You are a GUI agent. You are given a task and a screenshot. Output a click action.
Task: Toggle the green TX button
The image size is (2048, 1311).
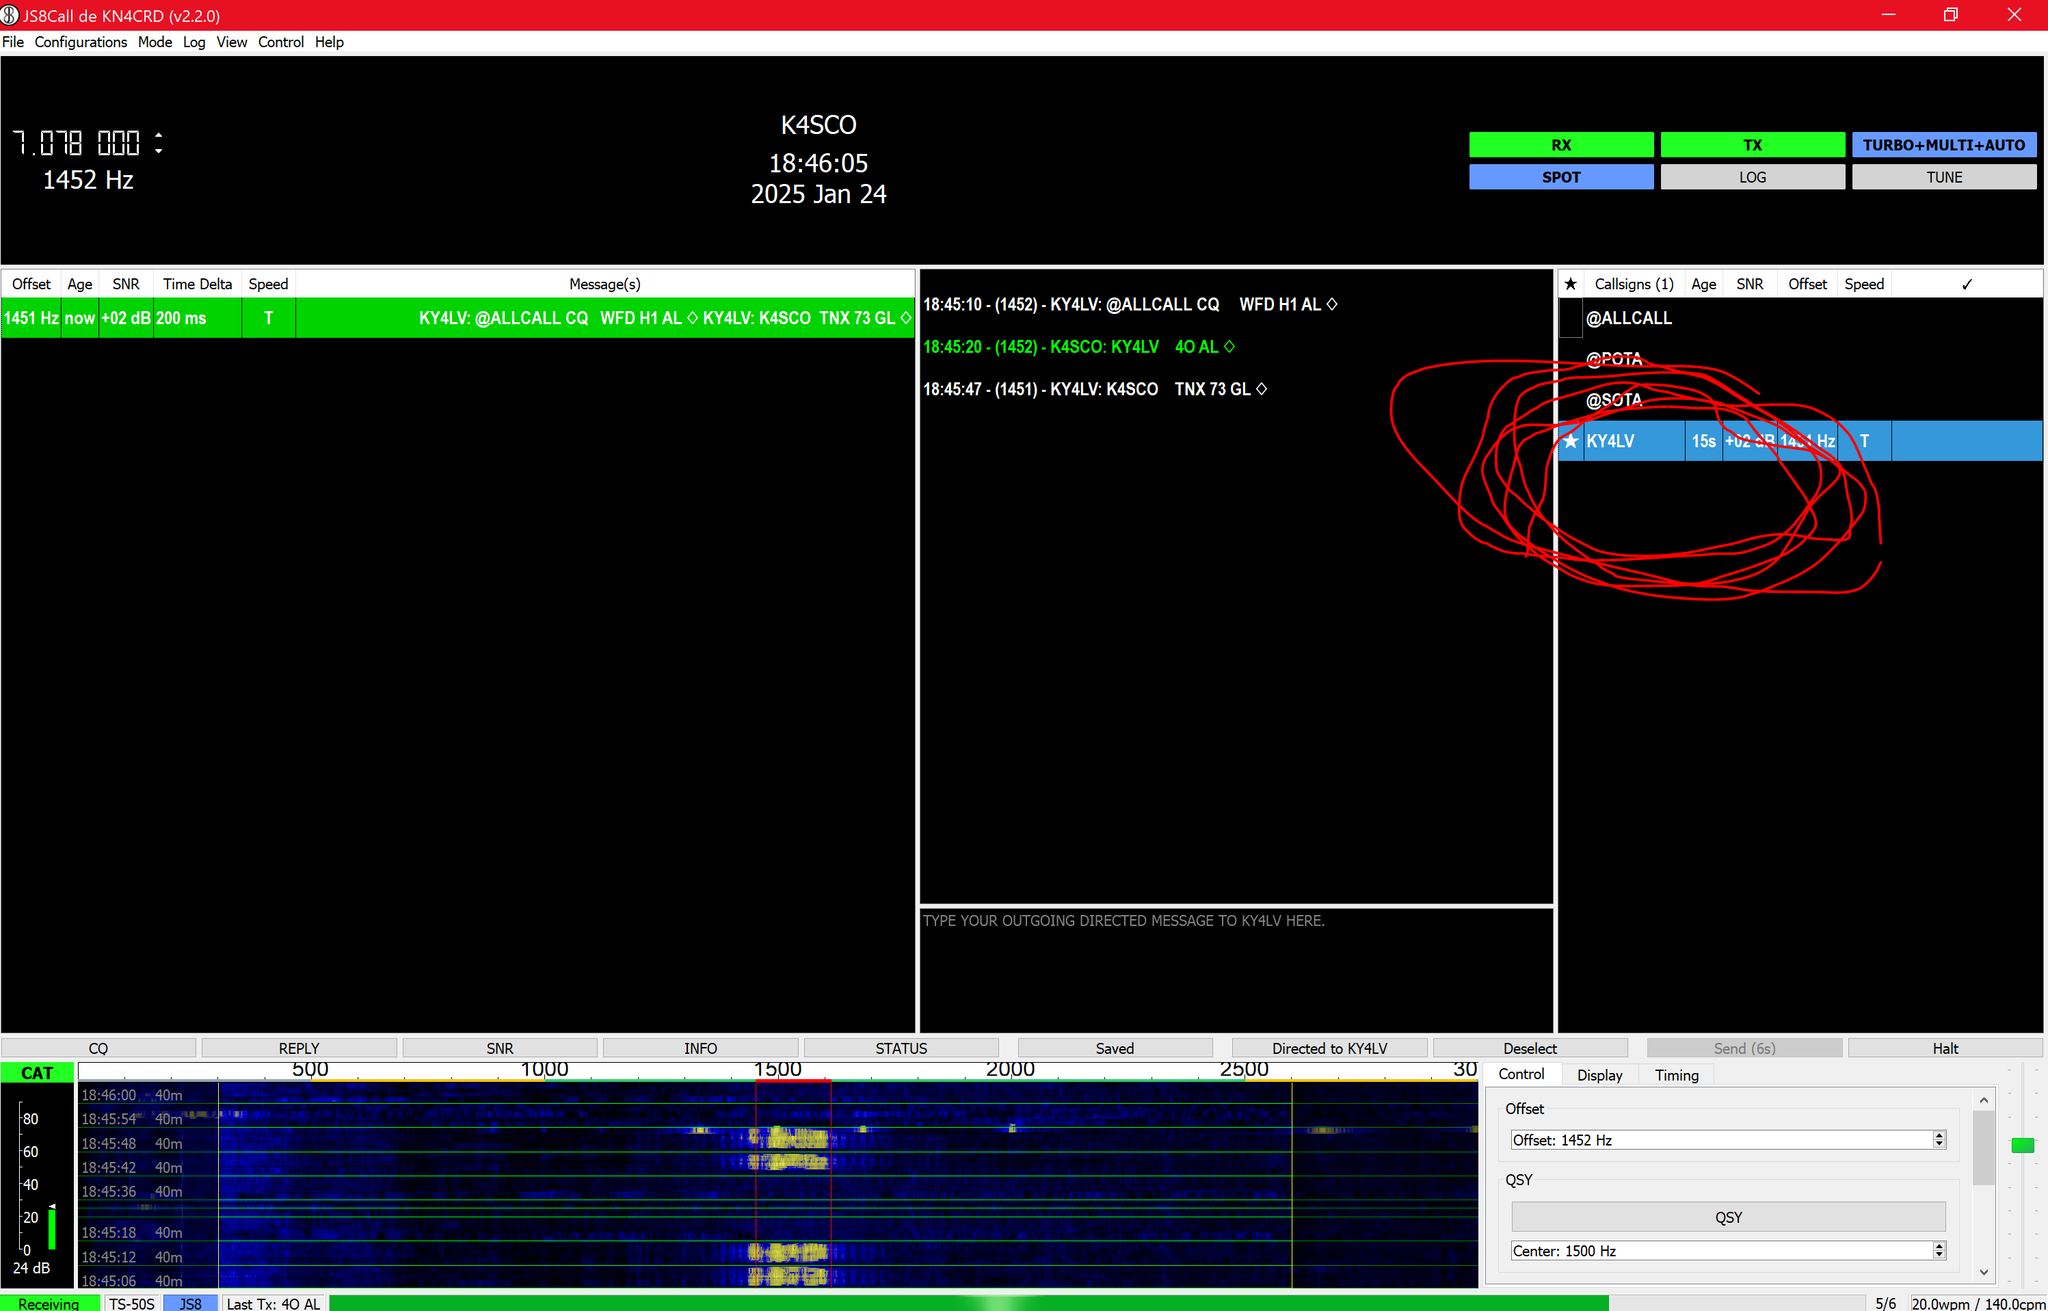click(x=1752, y=145)
